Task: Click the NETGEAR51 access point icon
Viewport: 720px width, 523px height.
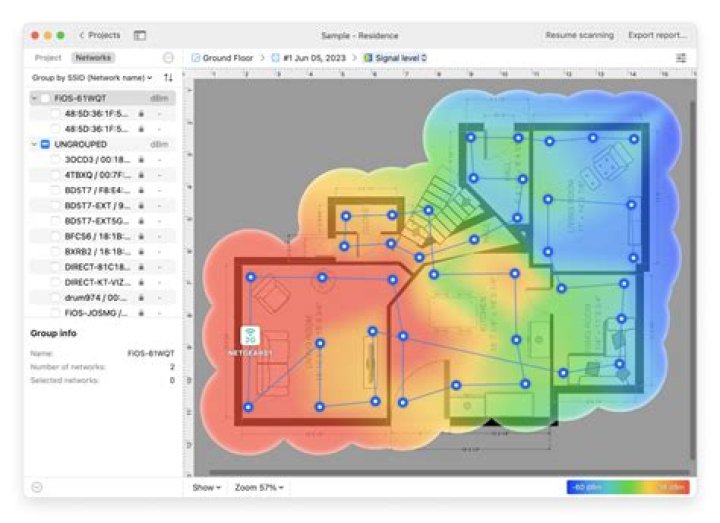Action: pyautogui.click(x=249, y=338)
